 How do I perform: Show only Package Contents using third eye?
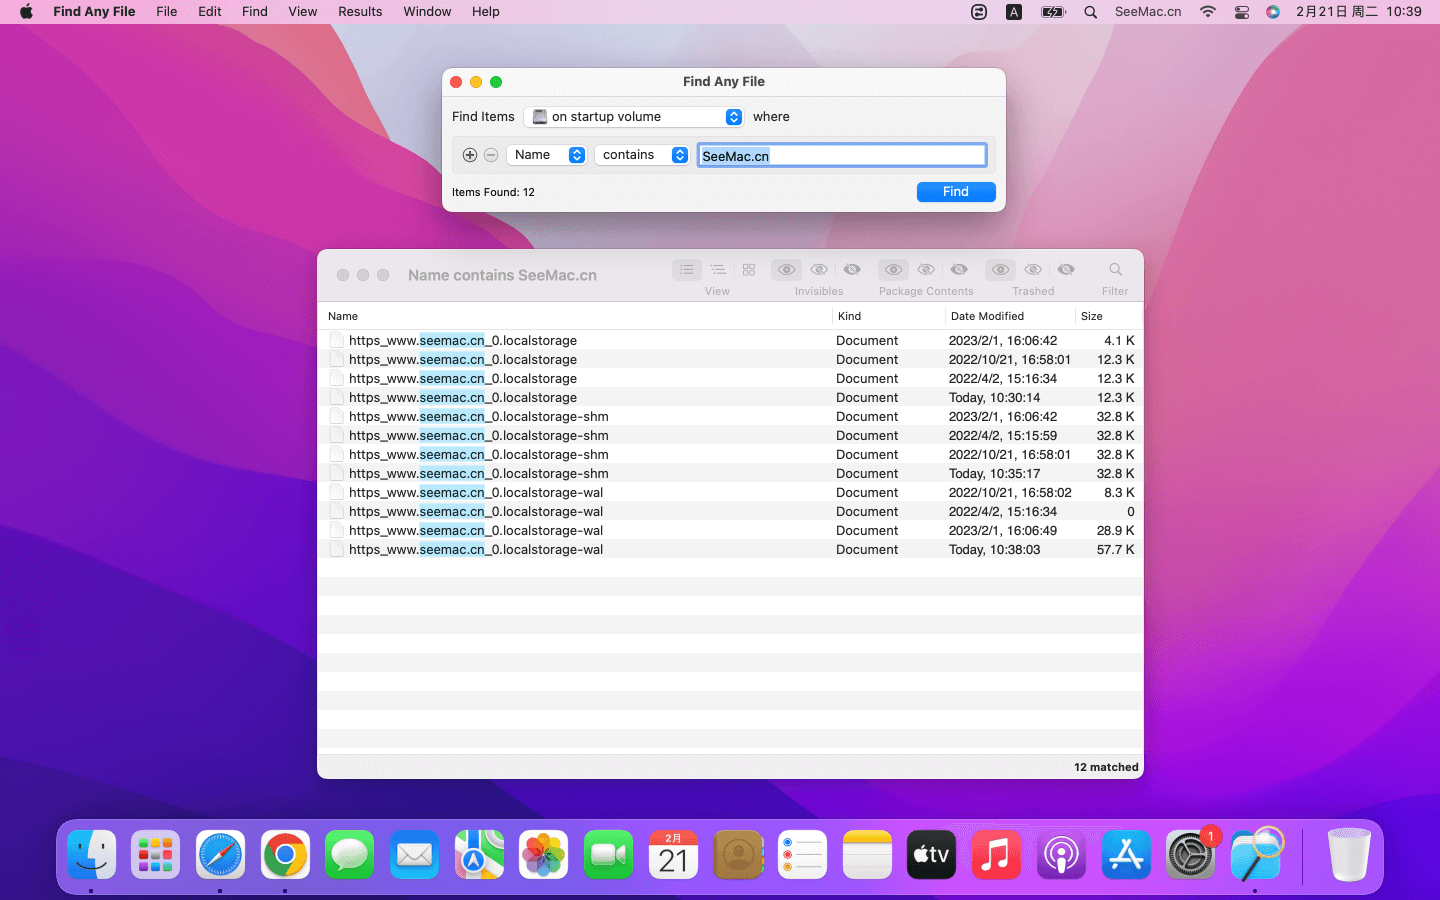point(959,270)
